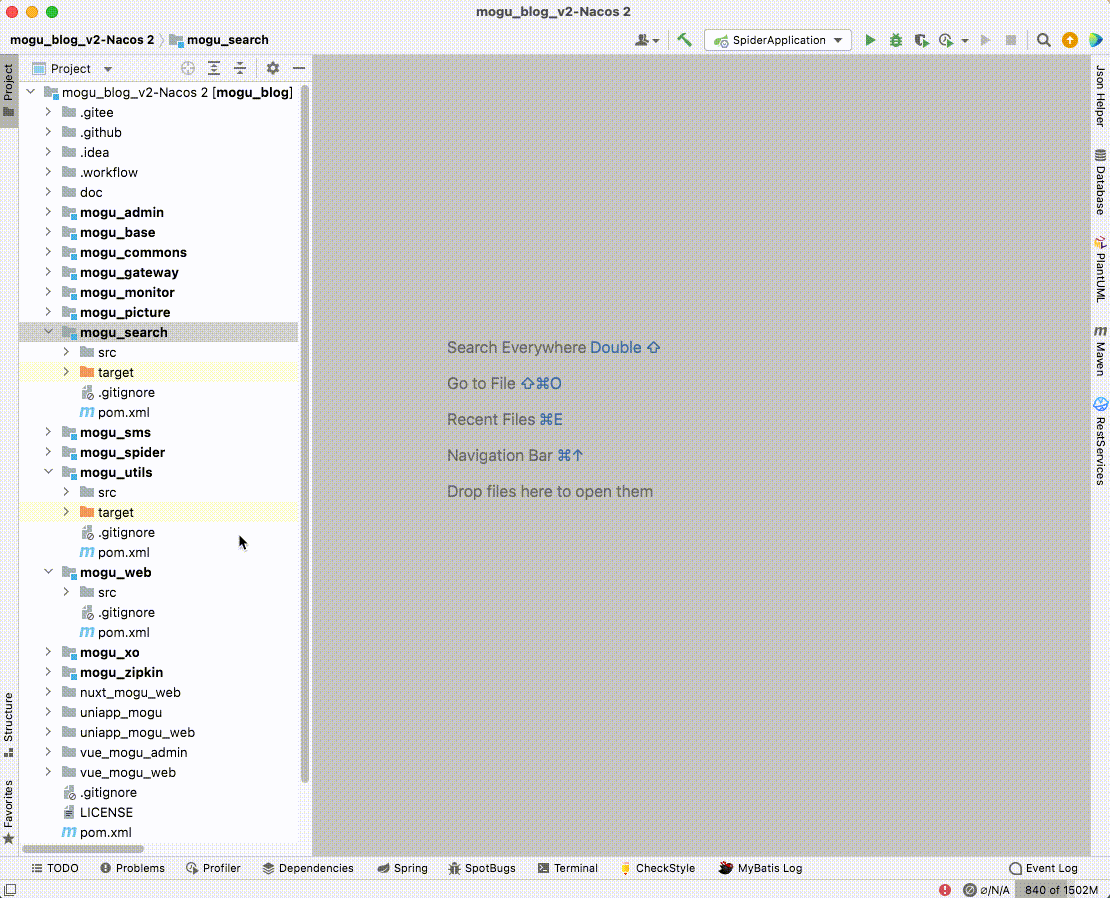Click the memory indicator showing 840 of 1502M
Screen dimensions: 1110x898
pos(1061,889)
